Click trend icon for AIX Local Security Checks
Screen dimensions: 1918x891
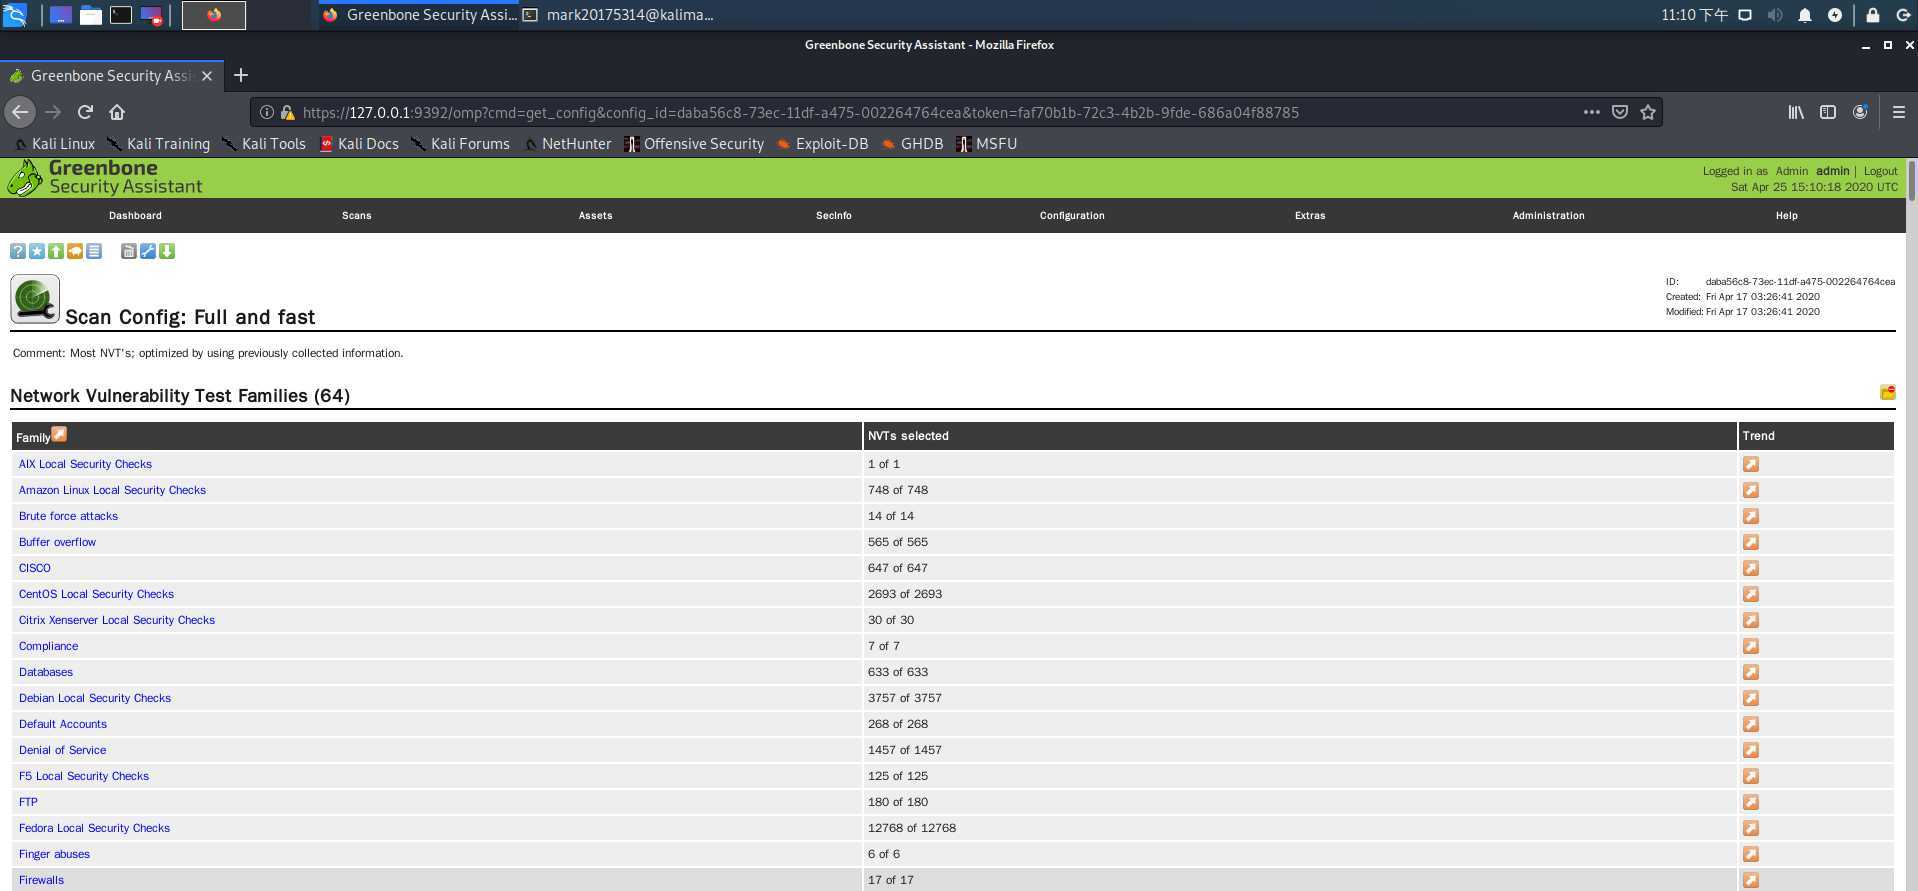(1750, 464)
